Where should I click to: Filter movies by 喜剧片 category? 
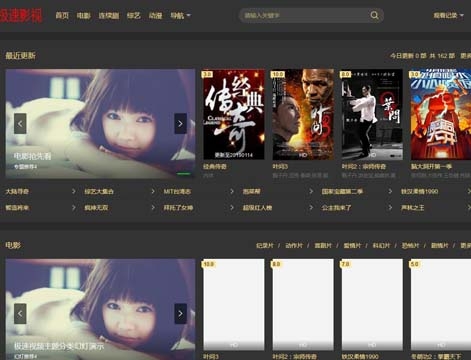(323, 245)
